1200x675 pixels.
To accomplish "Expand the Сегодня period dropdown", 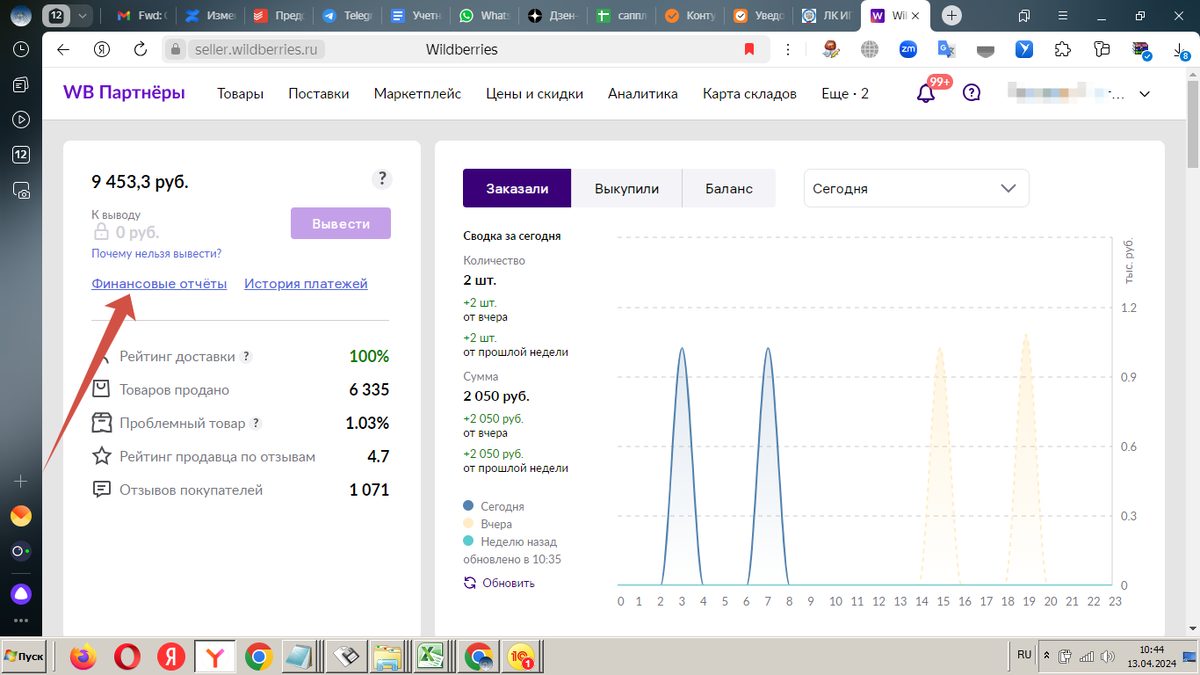I will 916,188.
